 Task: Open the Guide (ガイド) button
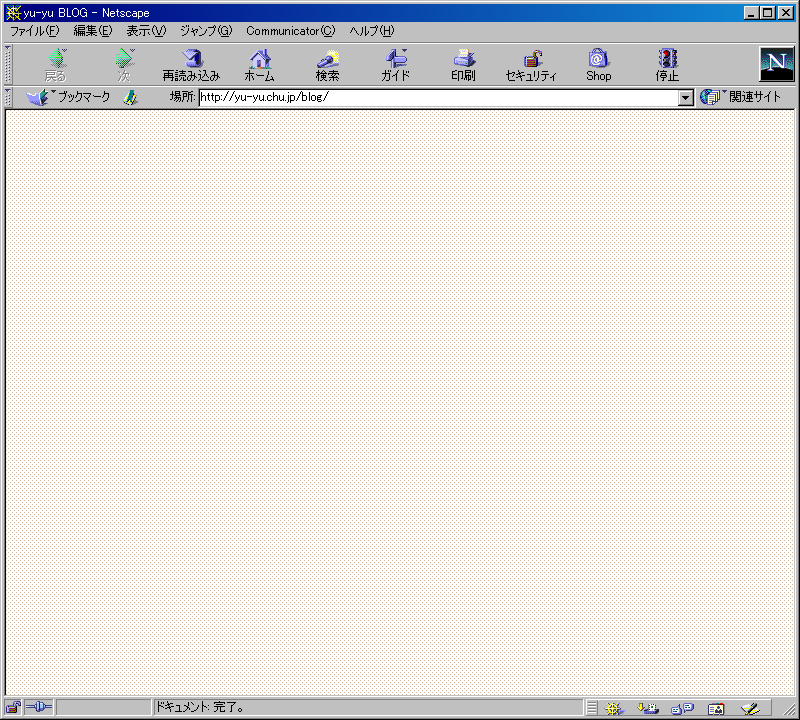[395, 65]
